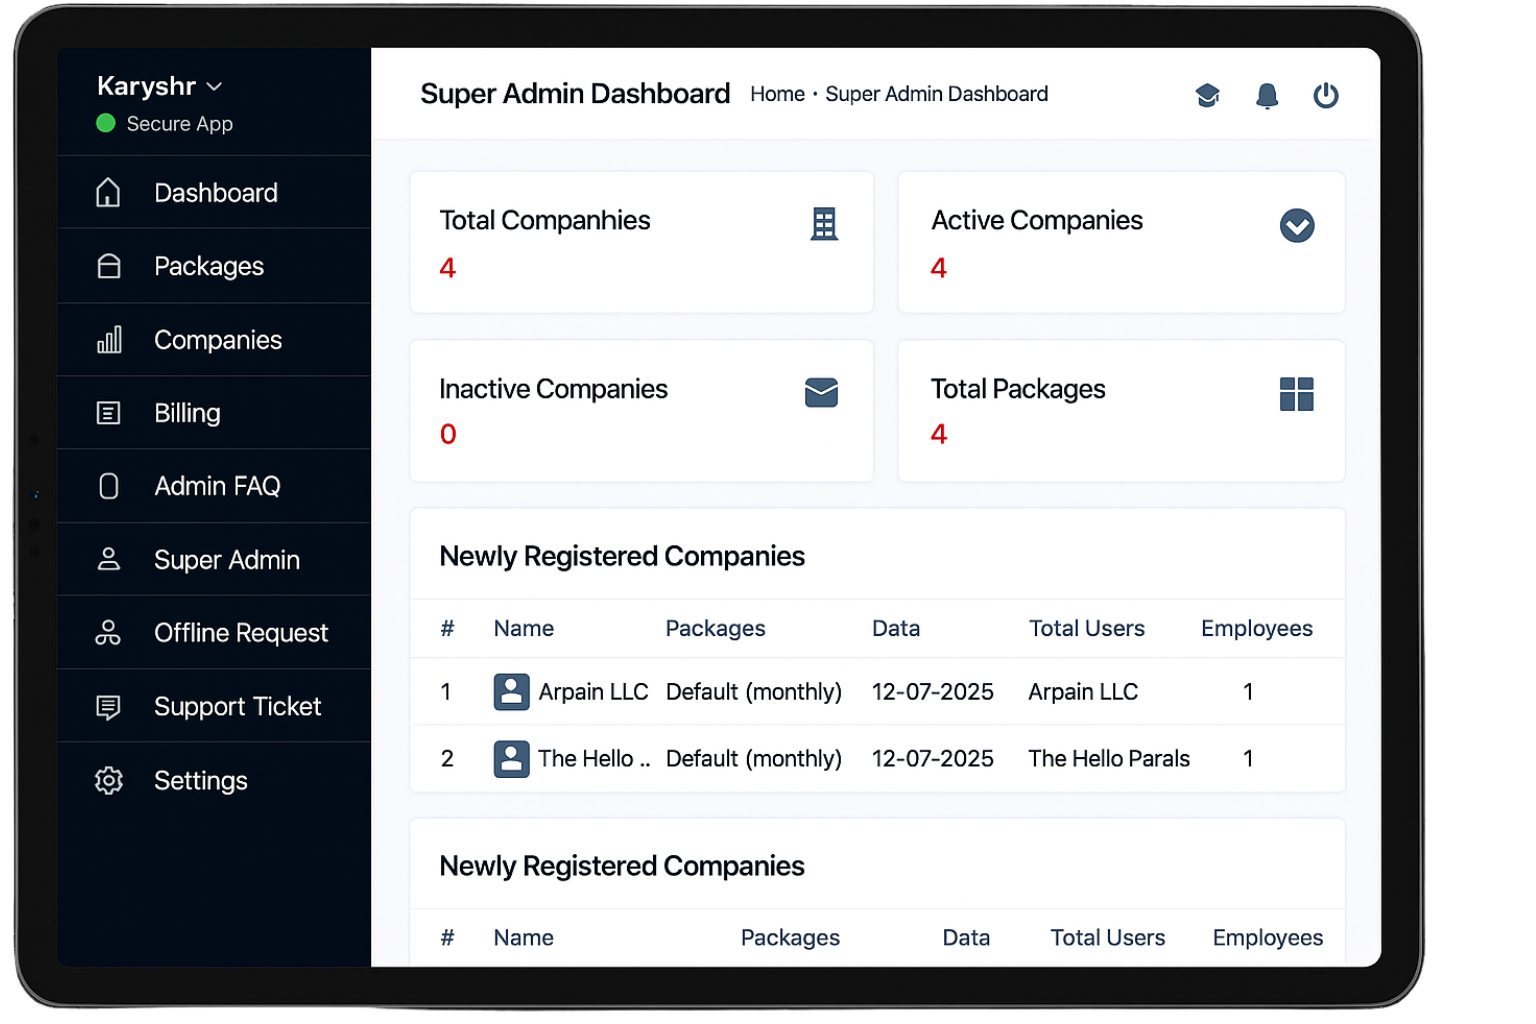Click the checkmark icon on Active Companies card
1536x1024 pixels.
pos(1296,225)
